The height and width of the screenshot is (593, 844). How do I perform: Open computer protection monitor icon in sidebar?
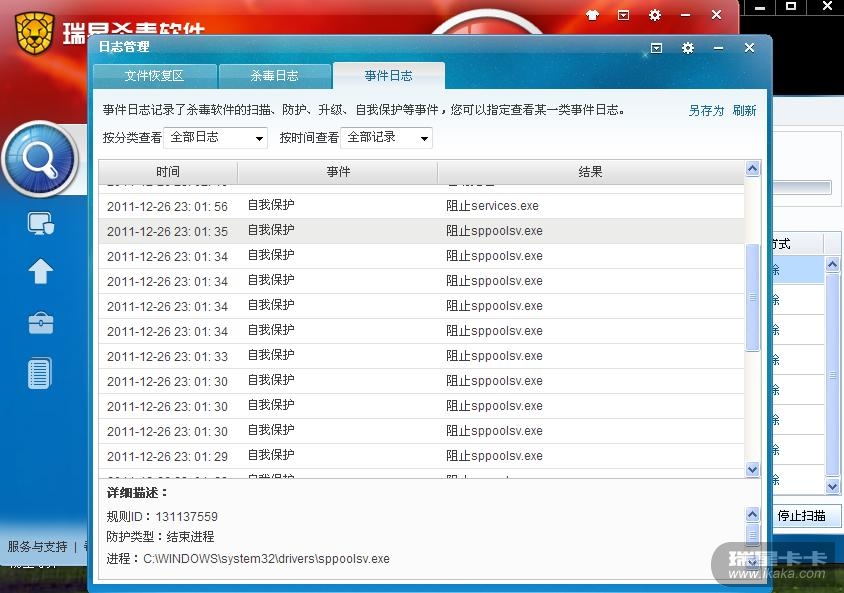[40, 223]
